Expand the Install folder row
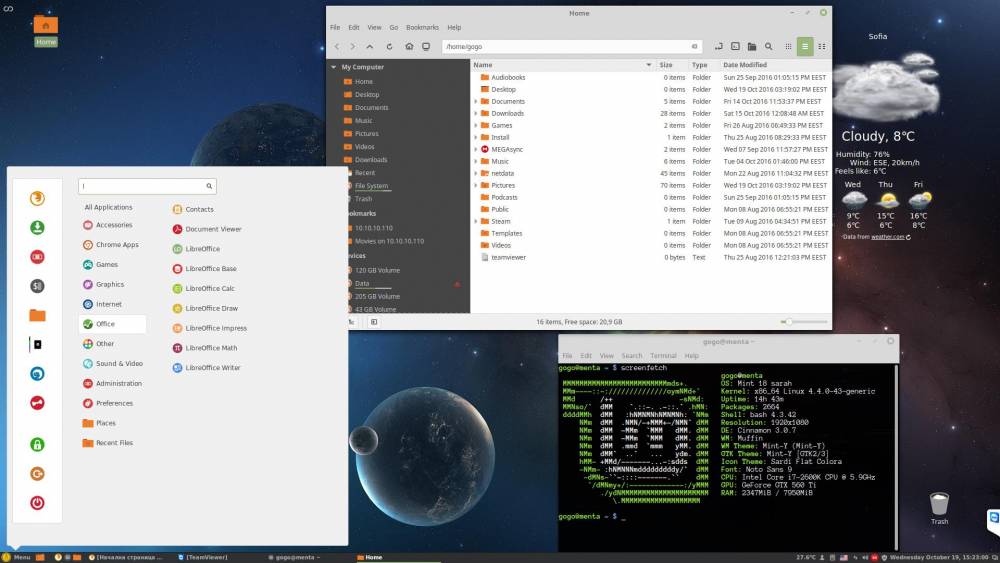This screenshot has width=1000, height=563. 476,137
